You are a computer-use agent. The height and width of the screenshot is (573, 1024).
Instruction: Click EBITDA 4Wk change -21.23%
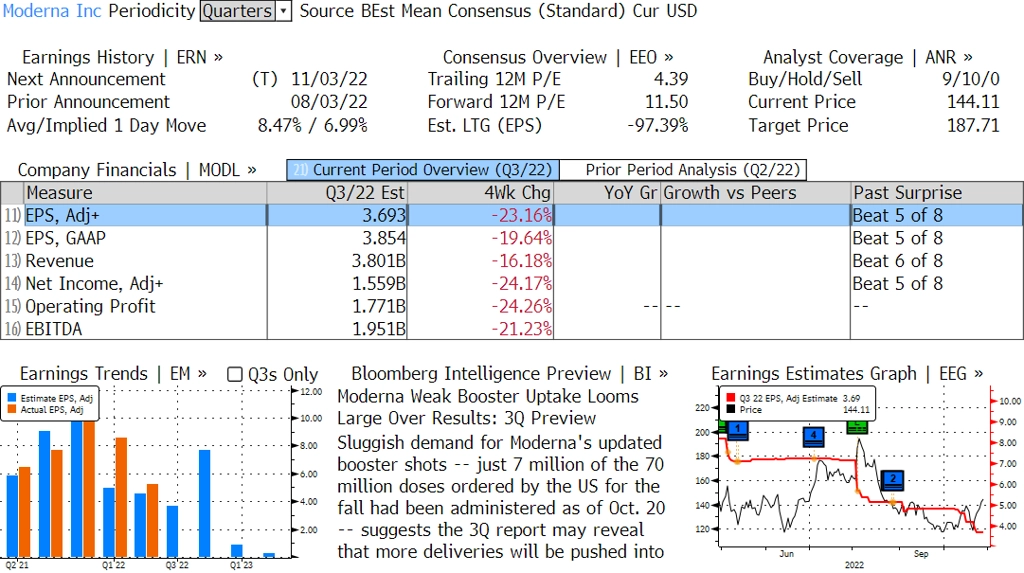coord(521,329)
